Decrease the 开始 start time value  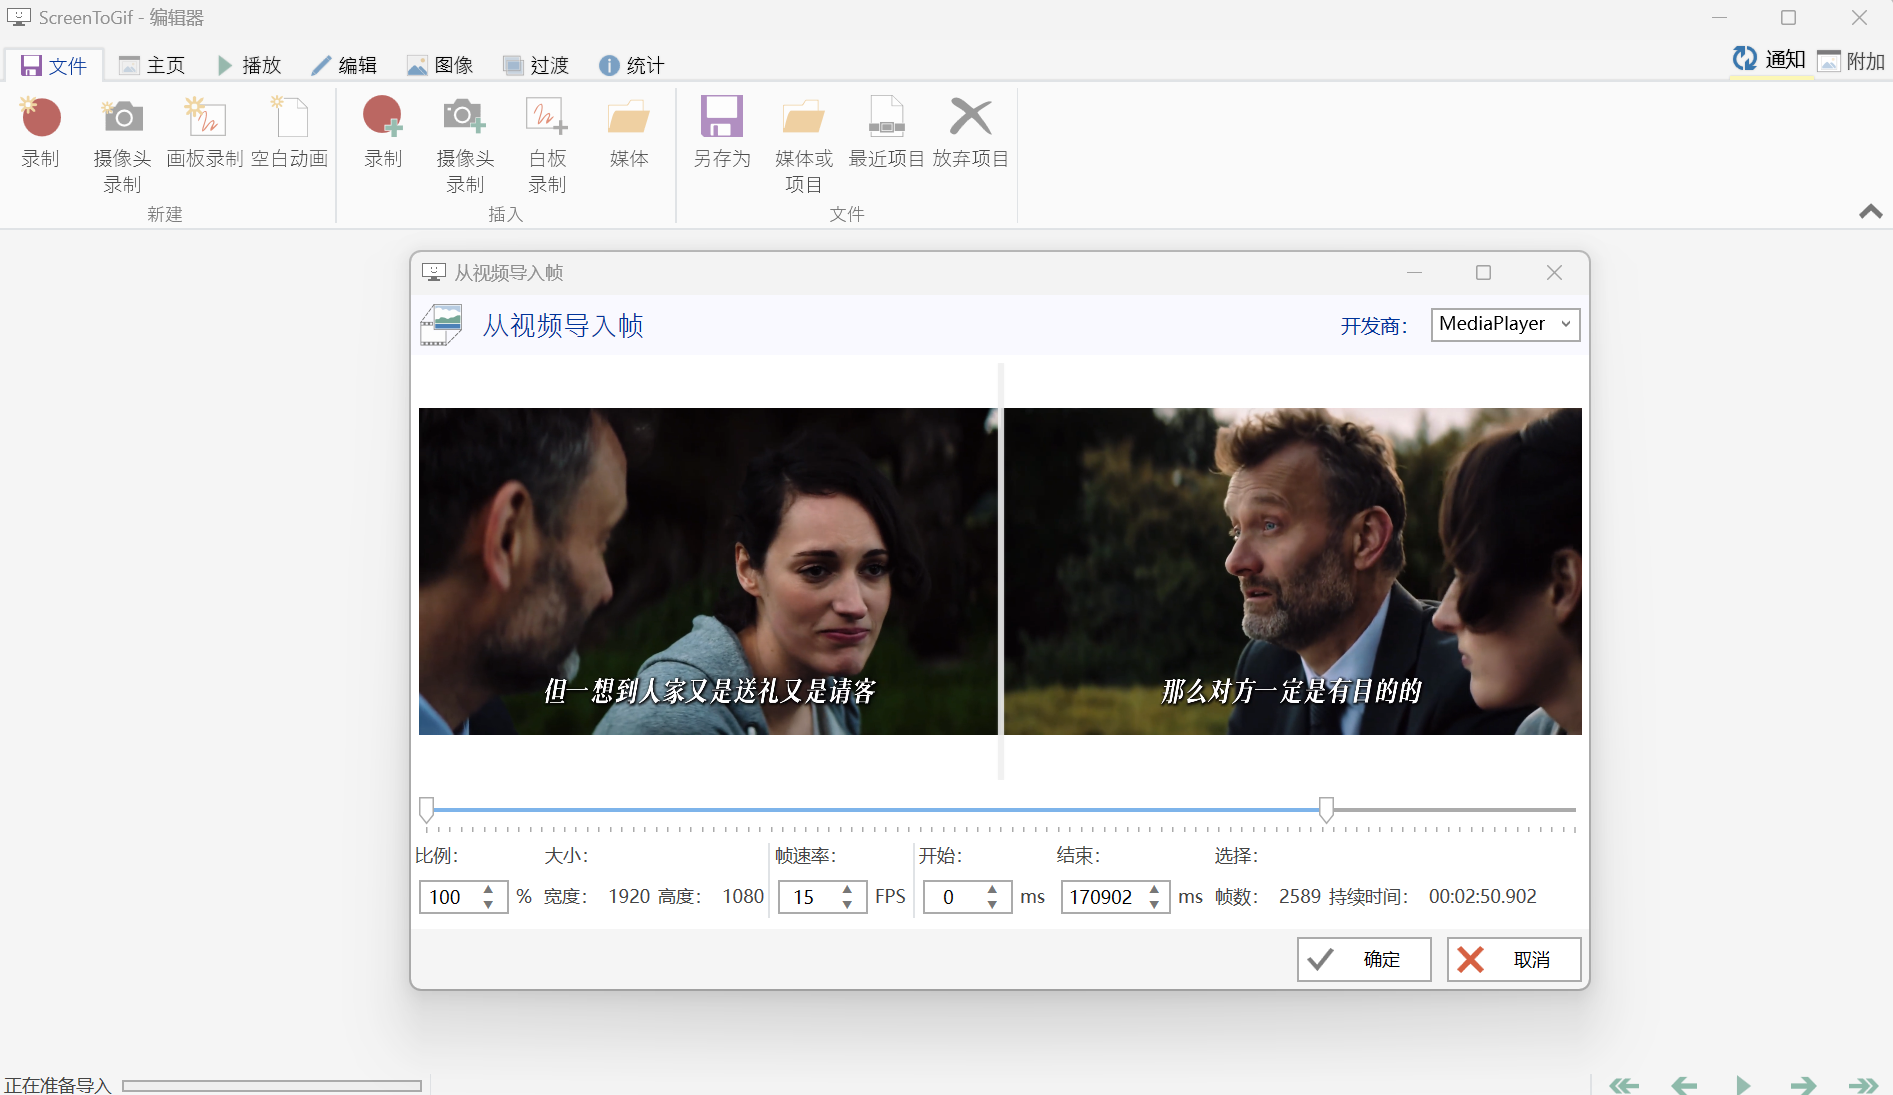[992, 905]
